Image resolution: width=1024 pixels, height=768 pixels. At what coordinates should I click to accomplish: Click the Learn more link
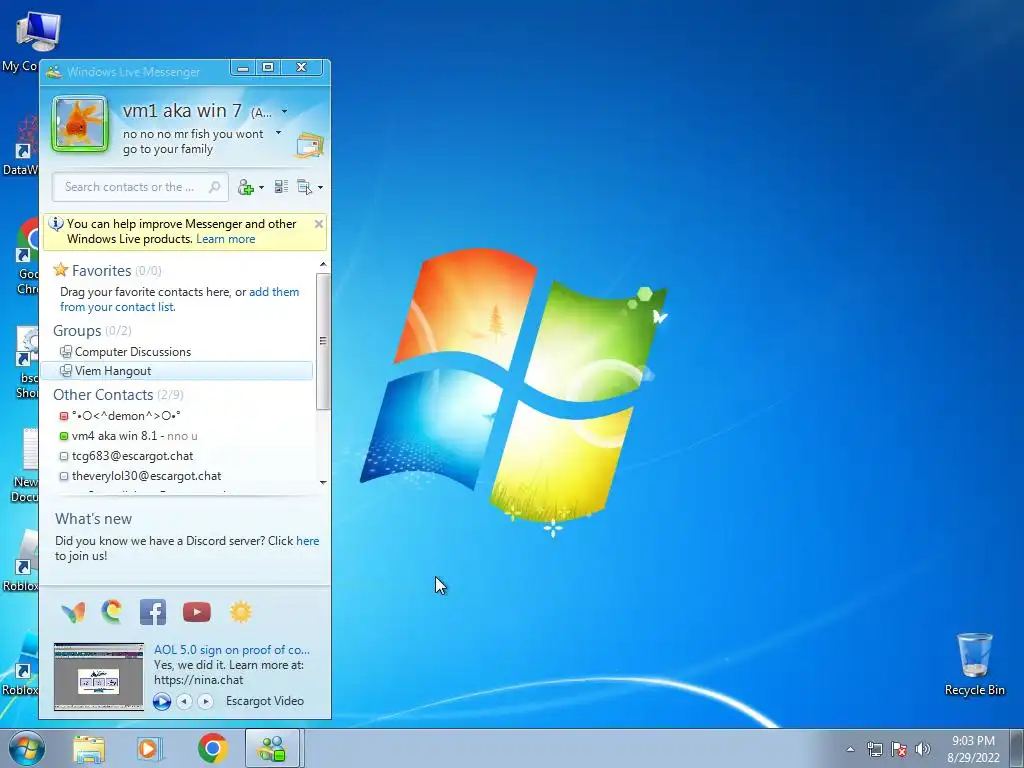225,239
